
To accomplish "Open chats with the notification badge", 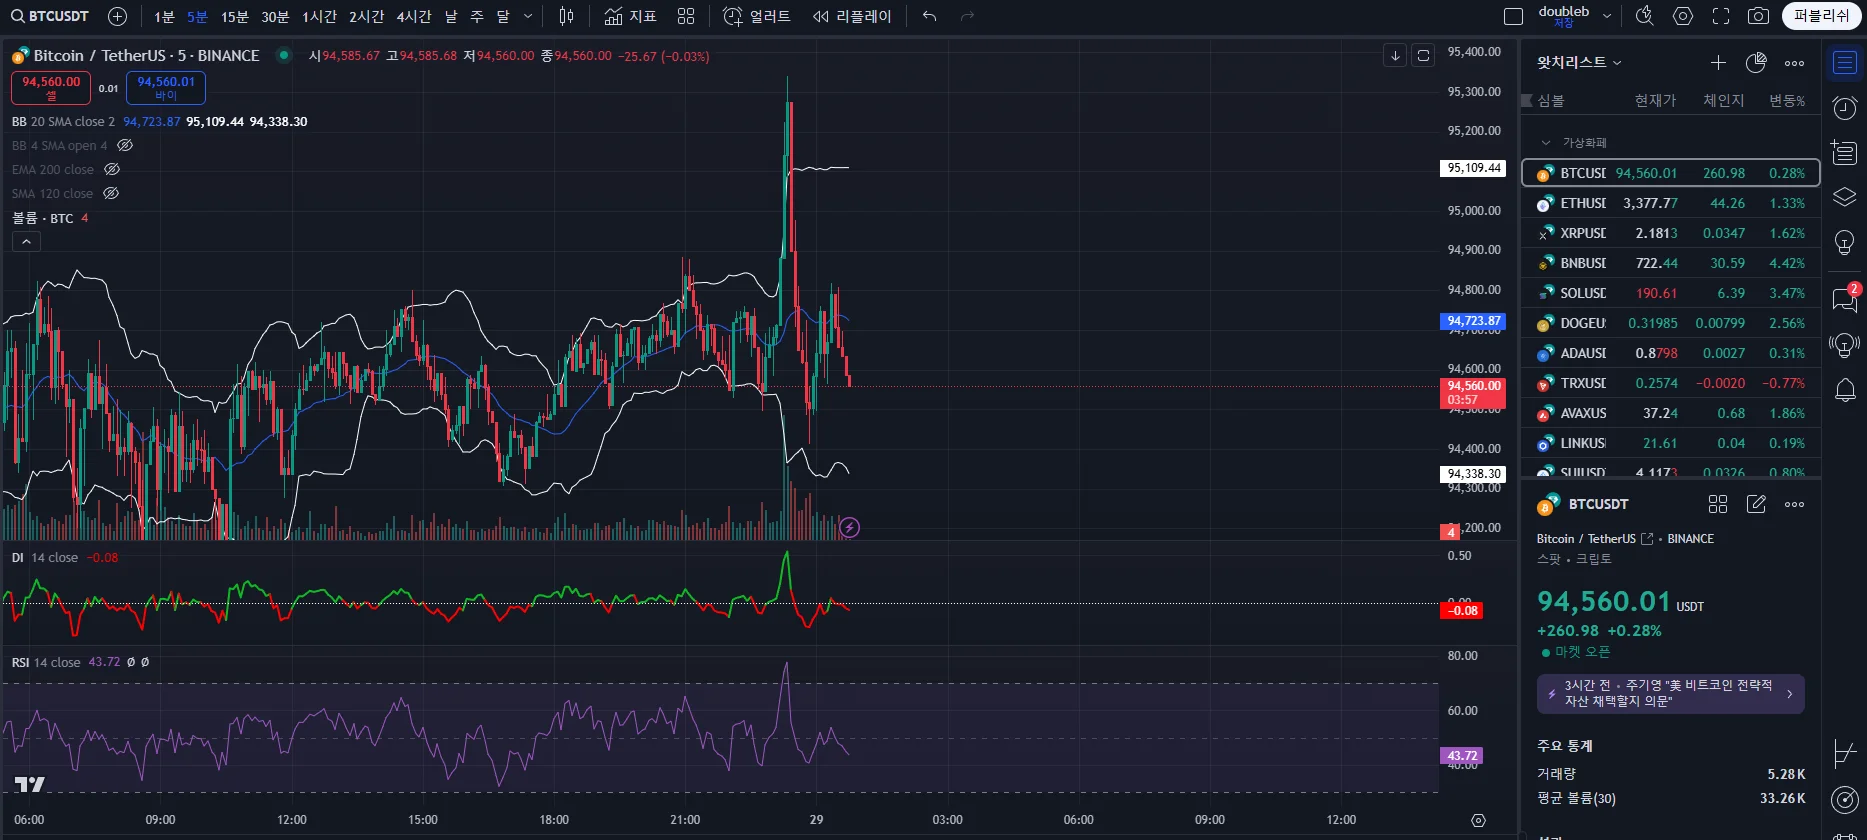I will 1845,297.
